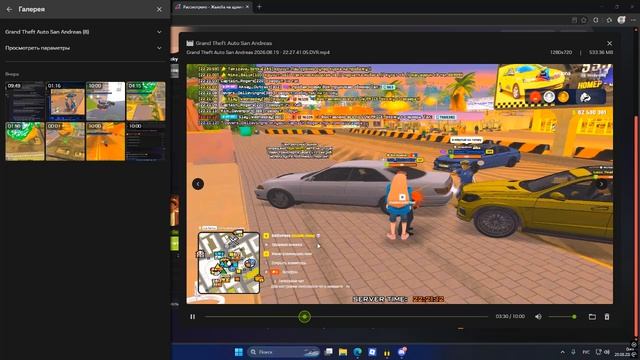
Task: Open the Windows Start menu
Action: 239,352
